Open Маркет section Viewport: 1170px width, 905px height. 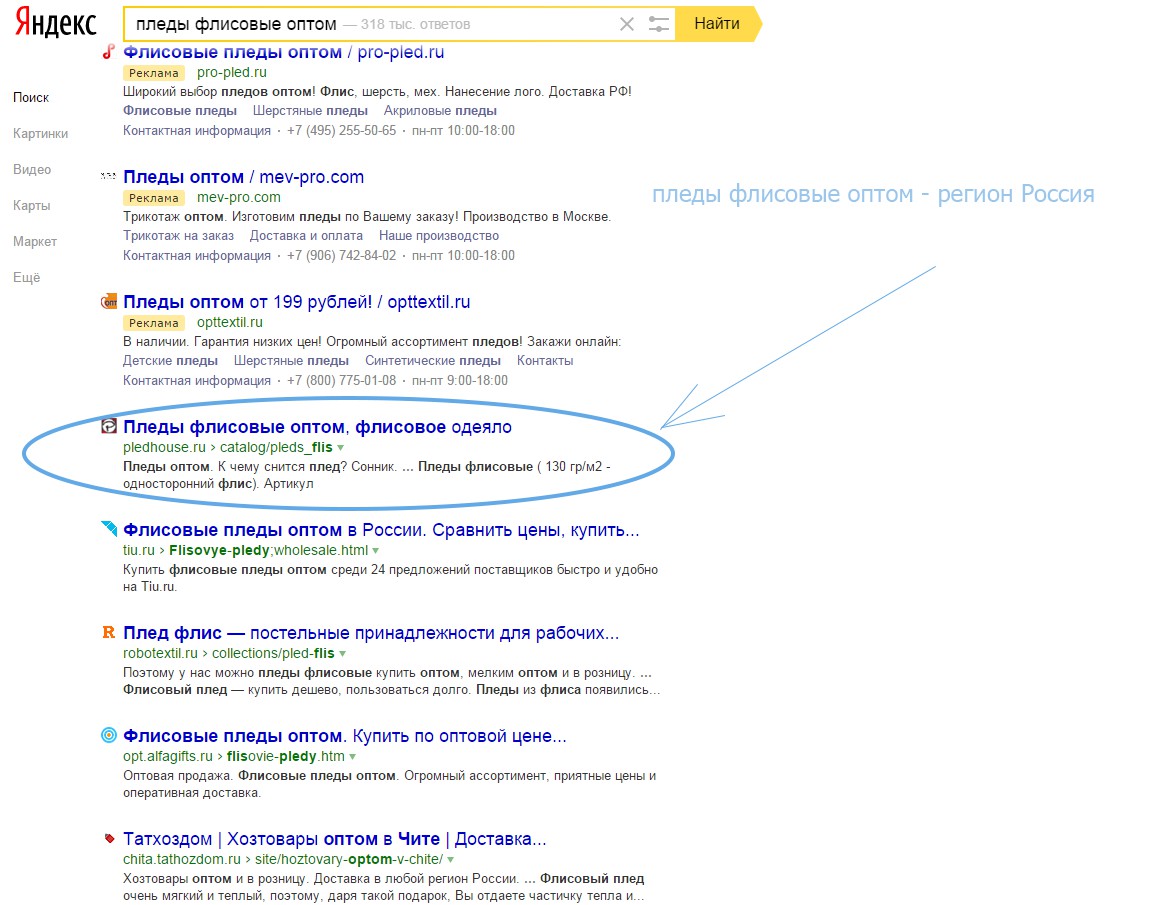[x=34, y=241]
